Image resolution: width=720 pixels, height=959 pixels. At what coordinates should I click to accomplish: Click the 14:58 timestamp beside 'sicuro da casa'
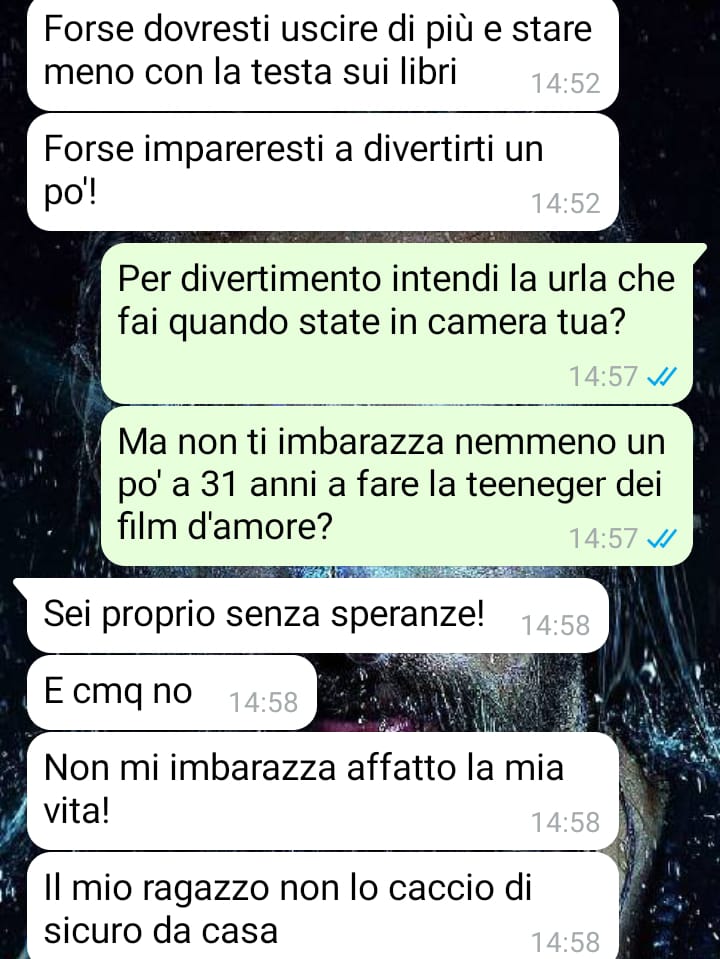coord(566,942)
